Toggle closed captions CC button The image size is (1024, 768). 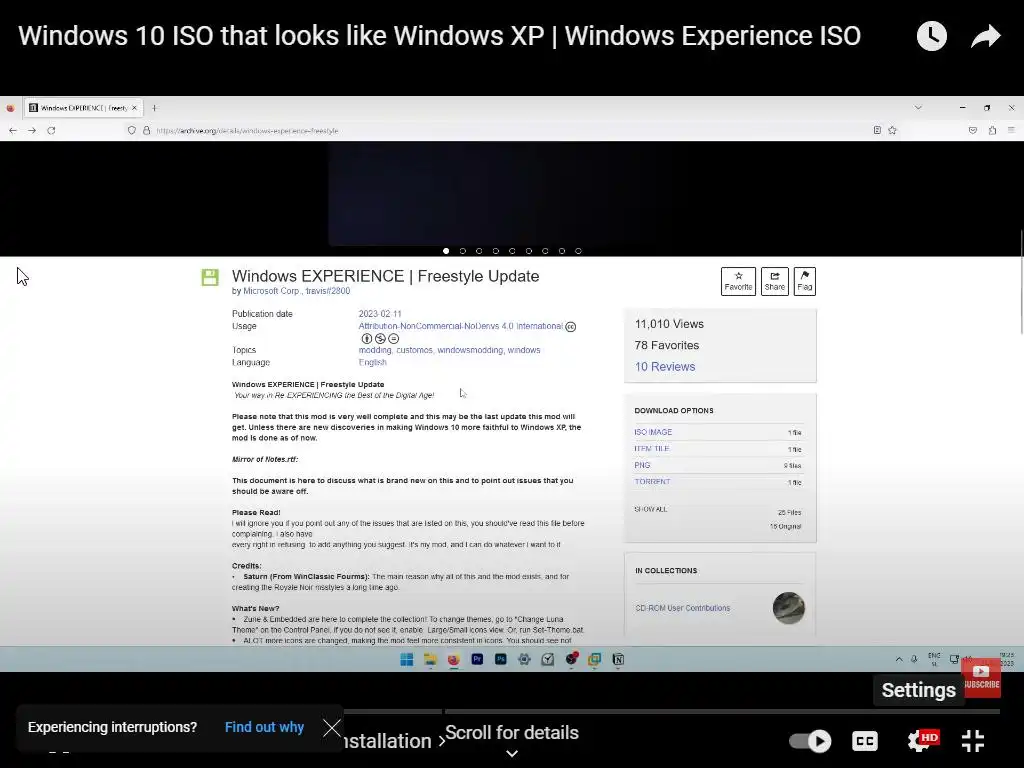pos(865,741)
